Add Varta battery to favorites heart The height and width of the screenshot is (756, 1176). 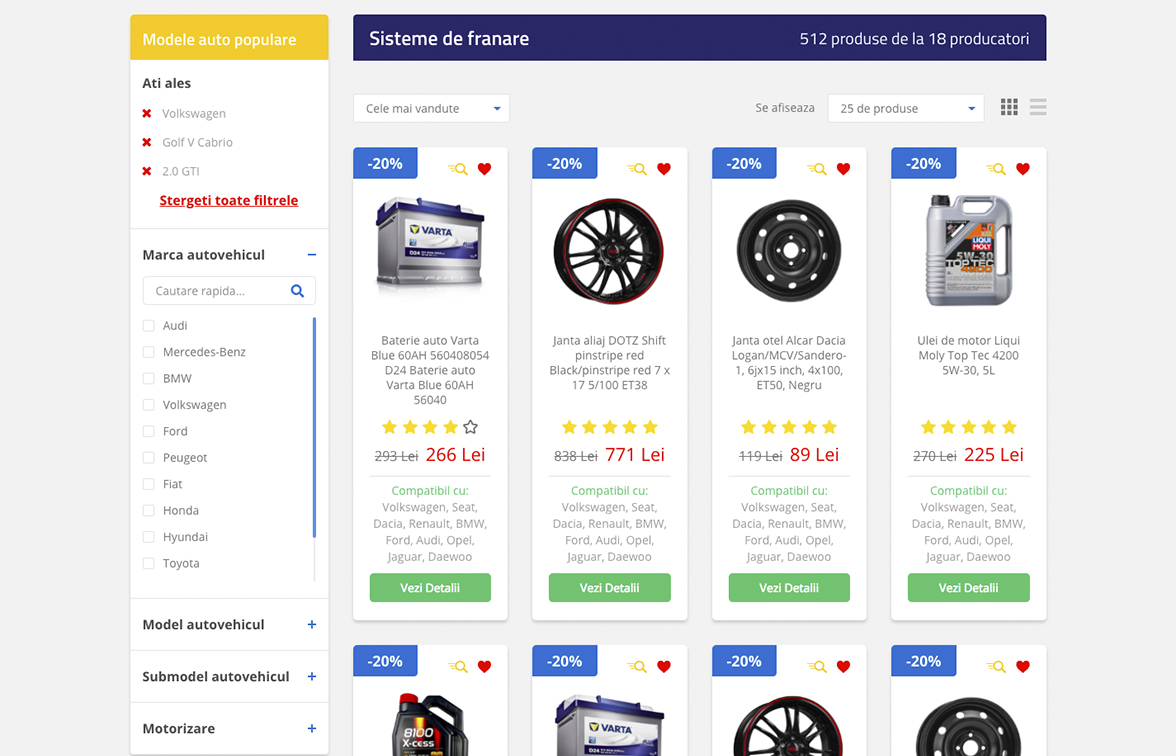point(484,169)
